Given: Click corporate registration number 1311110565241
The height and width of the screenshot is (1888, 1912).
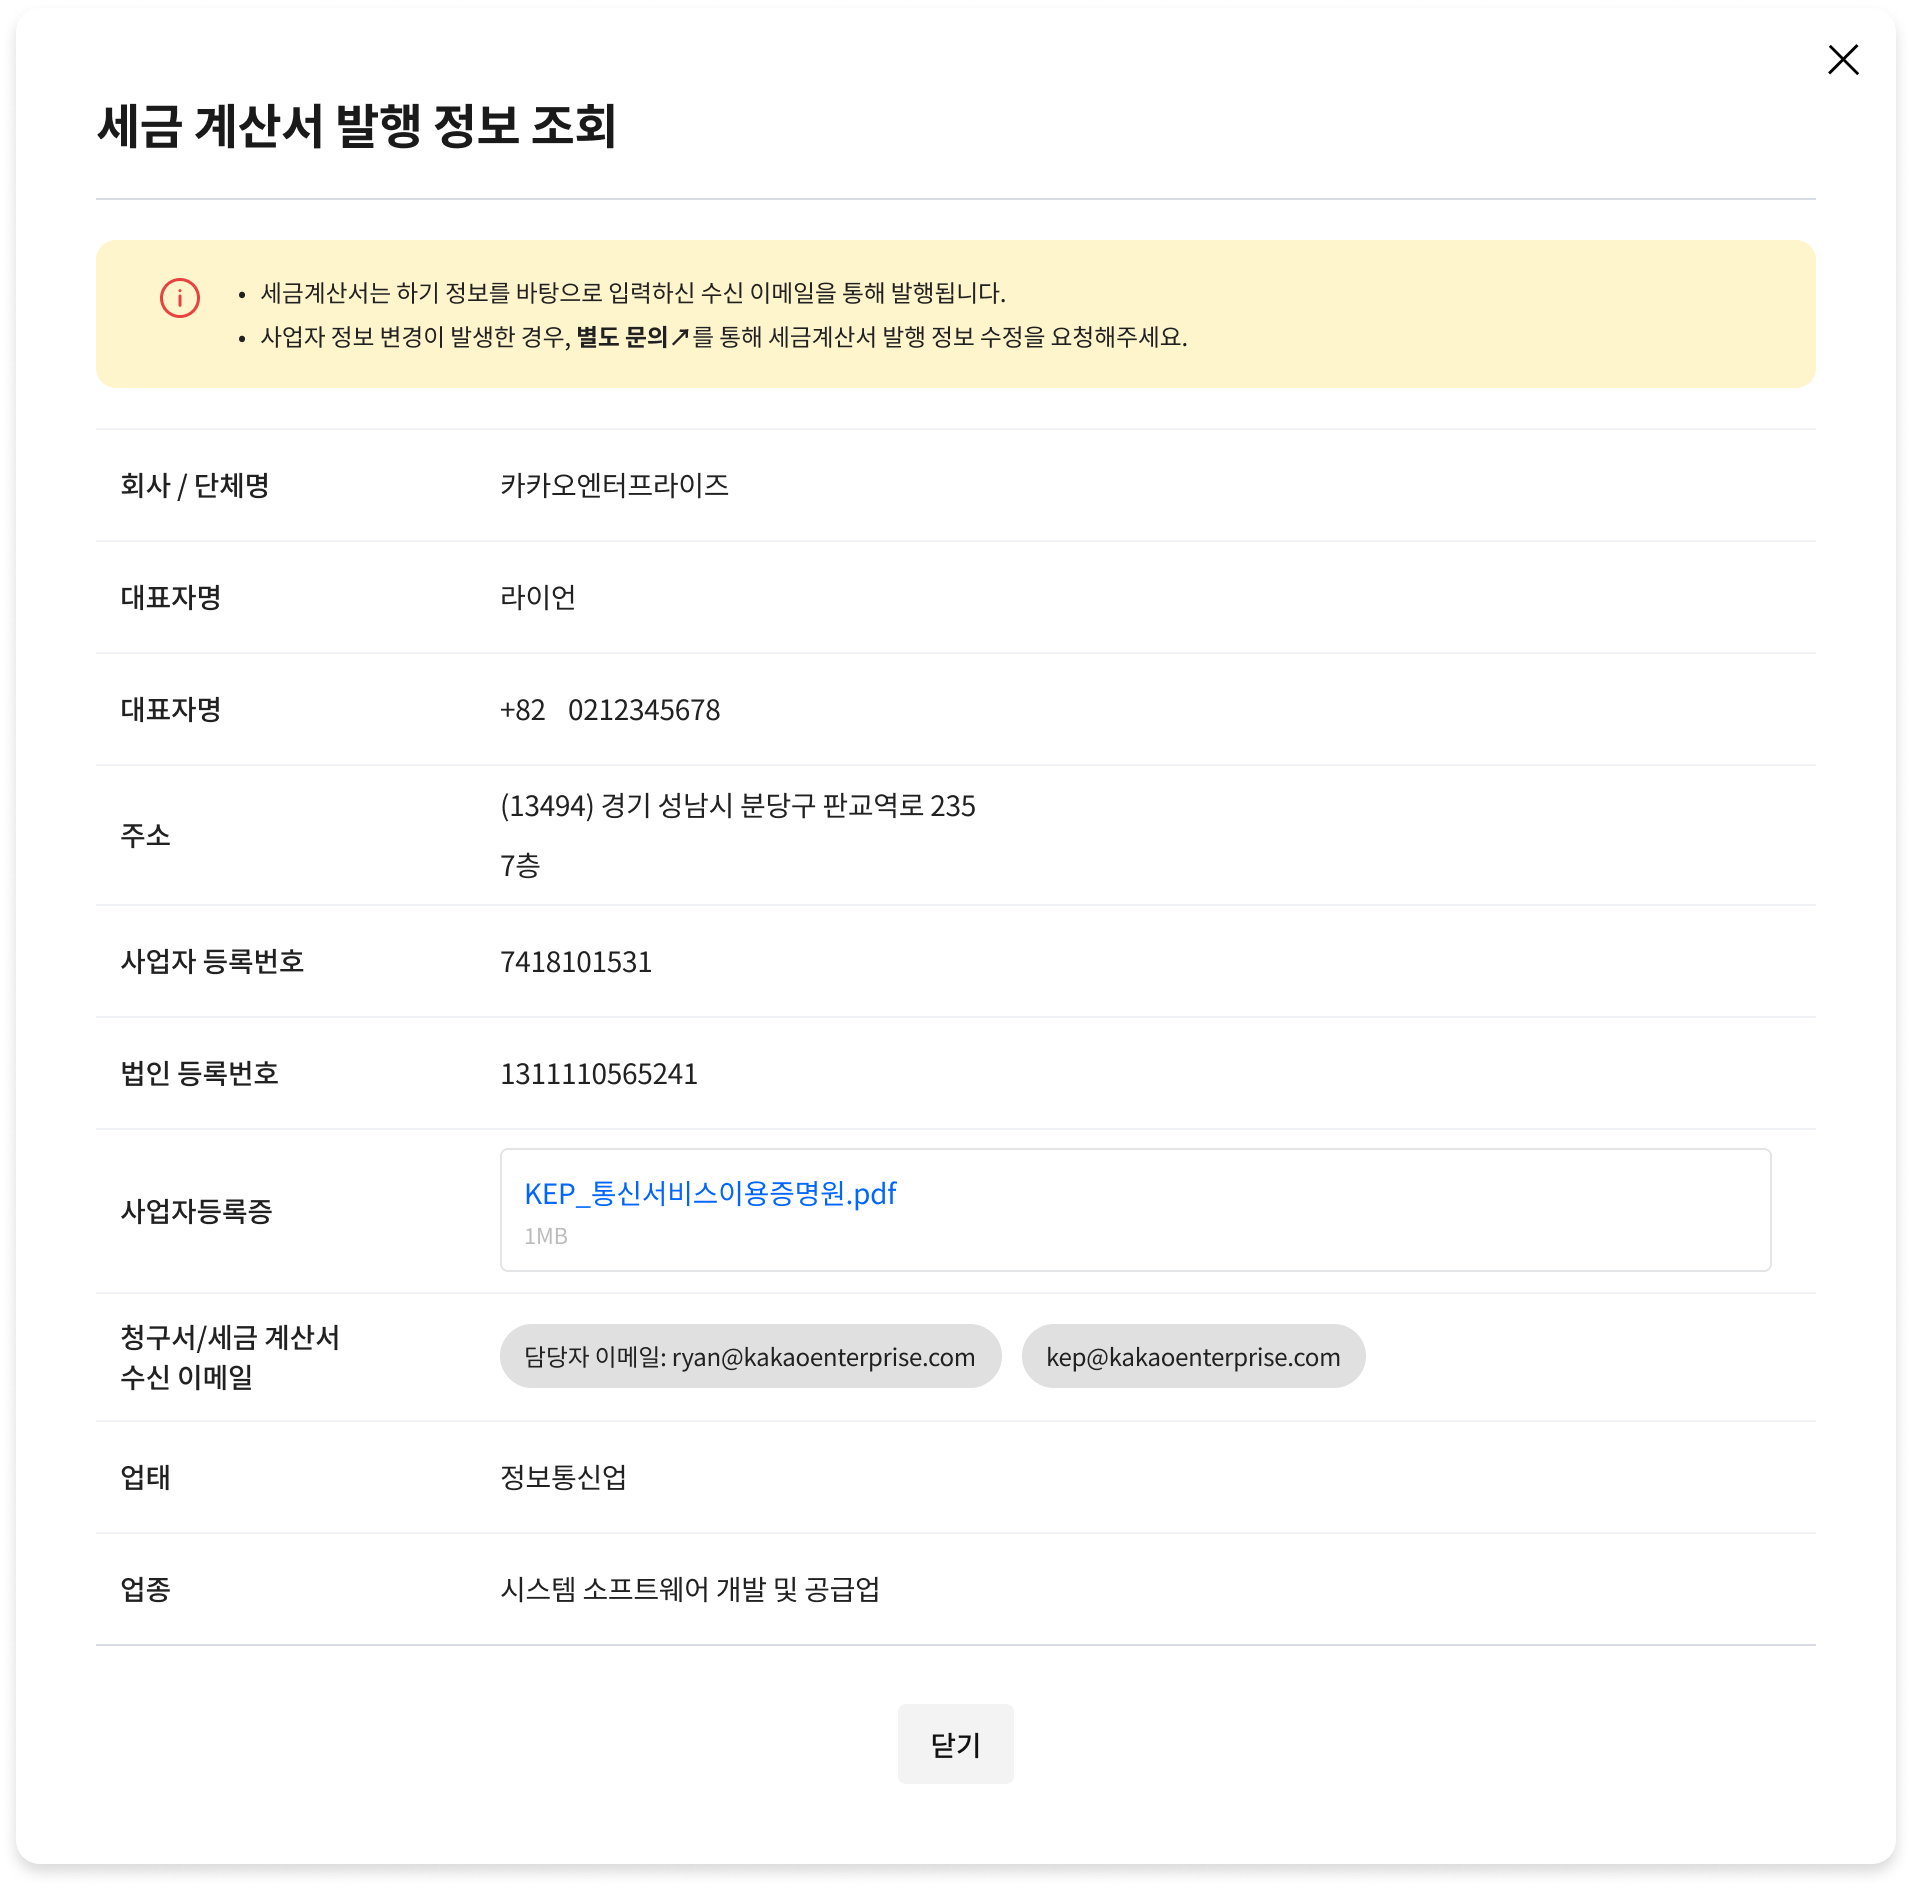Looking at the screenshot, I should pos(599,1074).
